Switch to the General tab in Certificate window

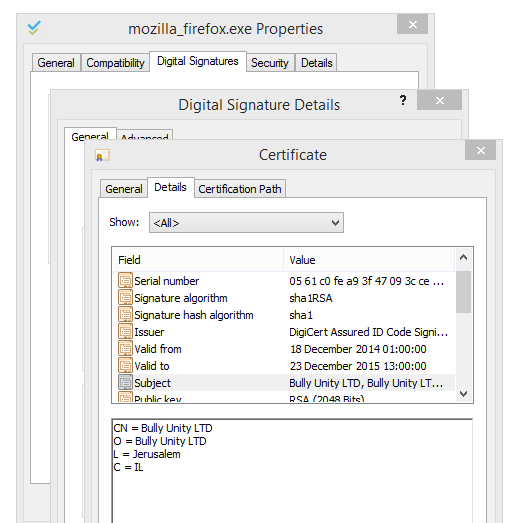(x=124, y=189)
